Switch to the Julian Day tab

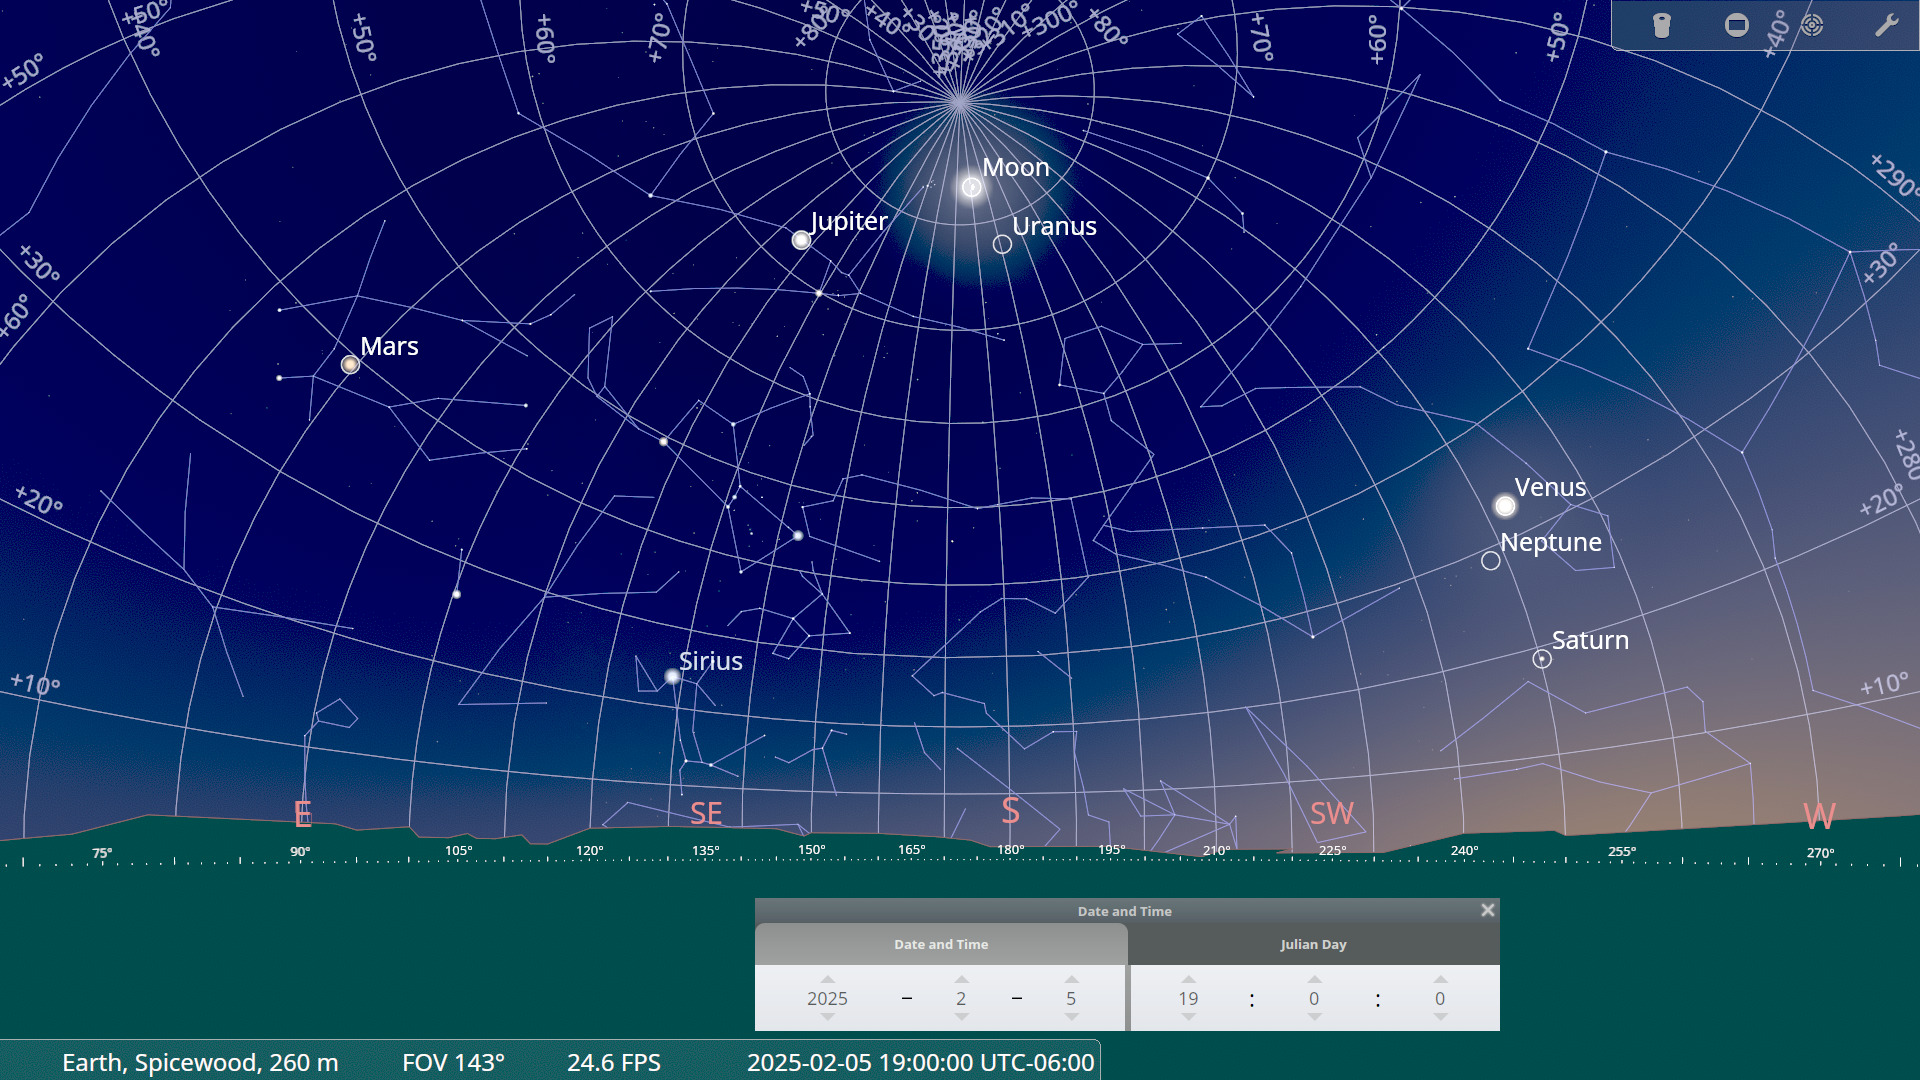1313,944
